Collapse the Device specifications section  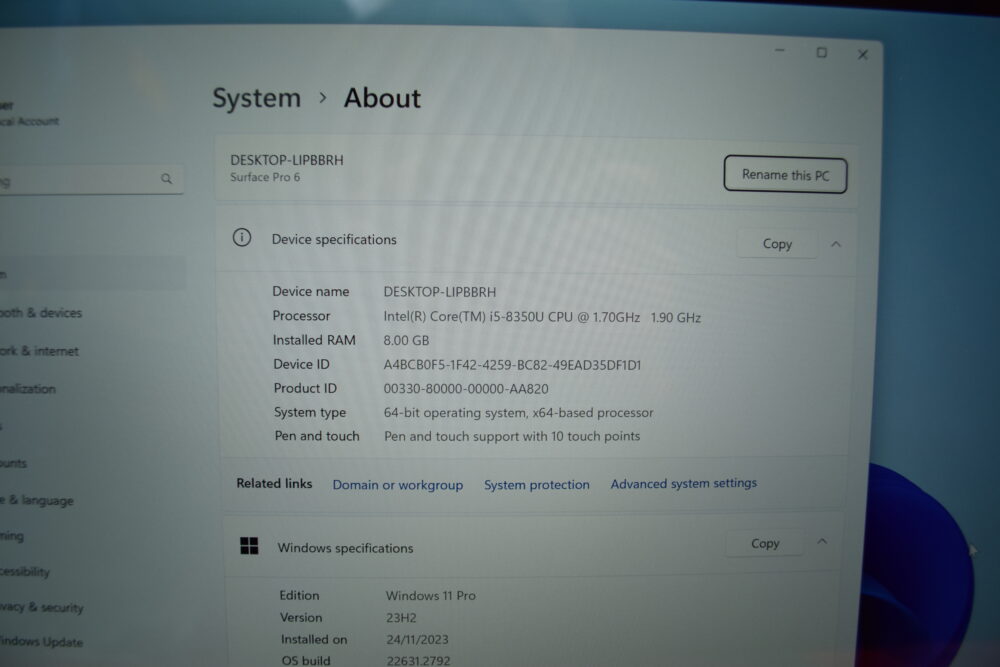click(x=835, y=244)
